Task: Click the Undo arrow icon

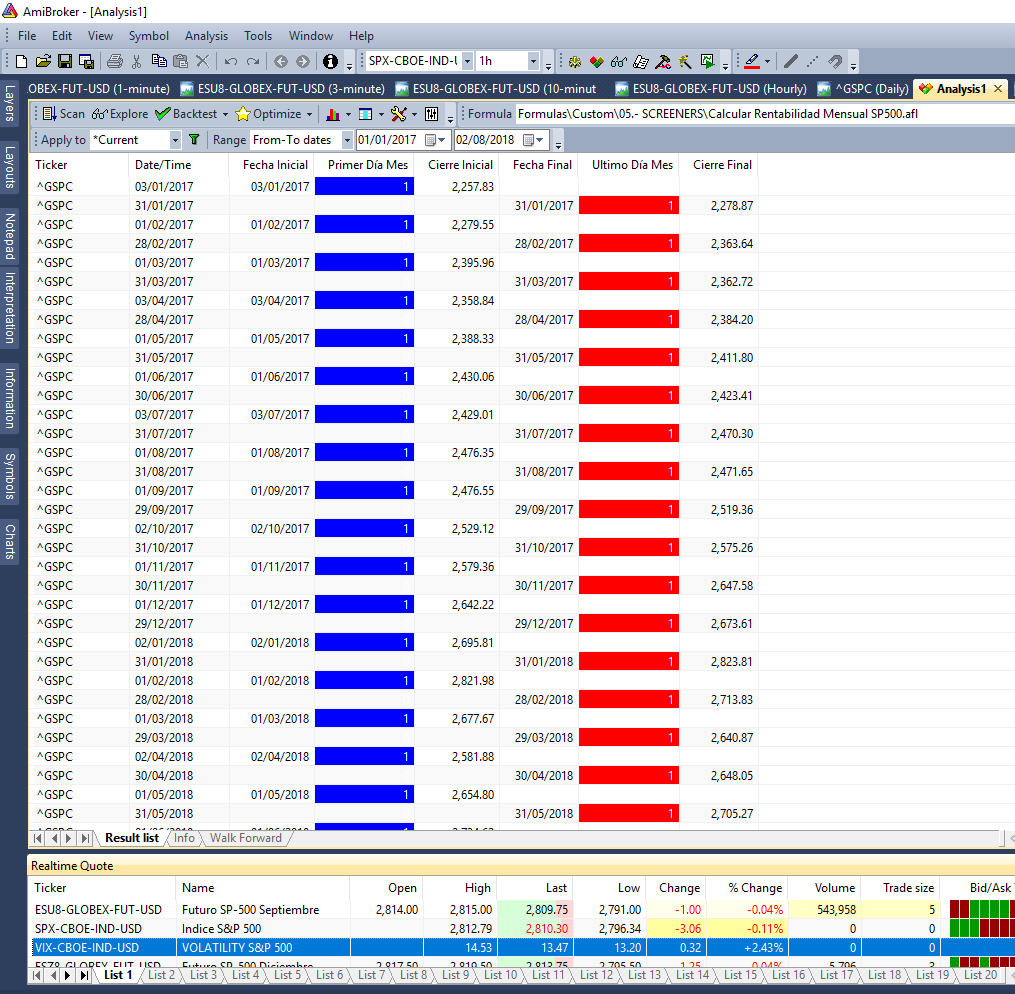Action: click(x=231, y=61)
